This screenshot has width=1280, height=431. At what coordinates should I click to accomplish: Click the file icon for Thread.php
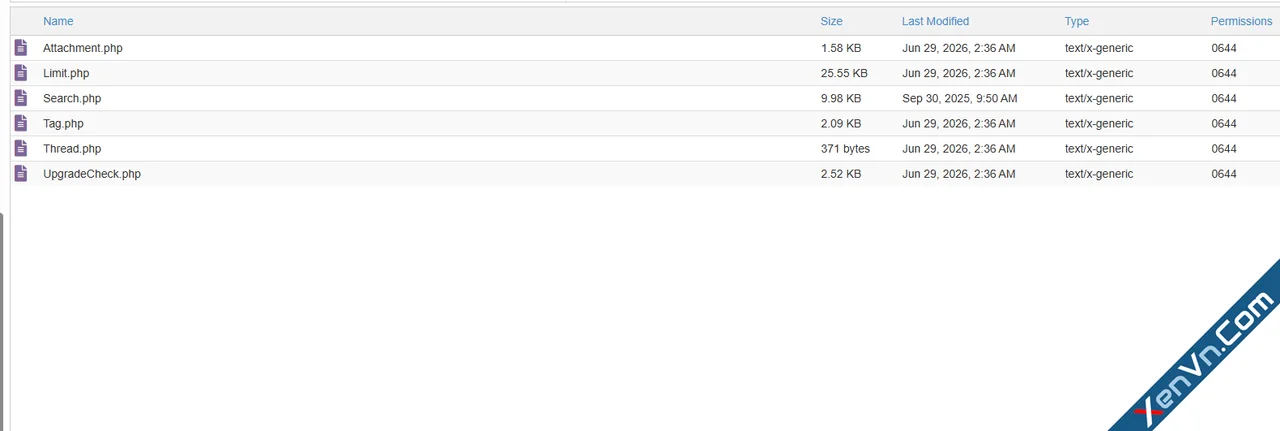click(21, 148)
